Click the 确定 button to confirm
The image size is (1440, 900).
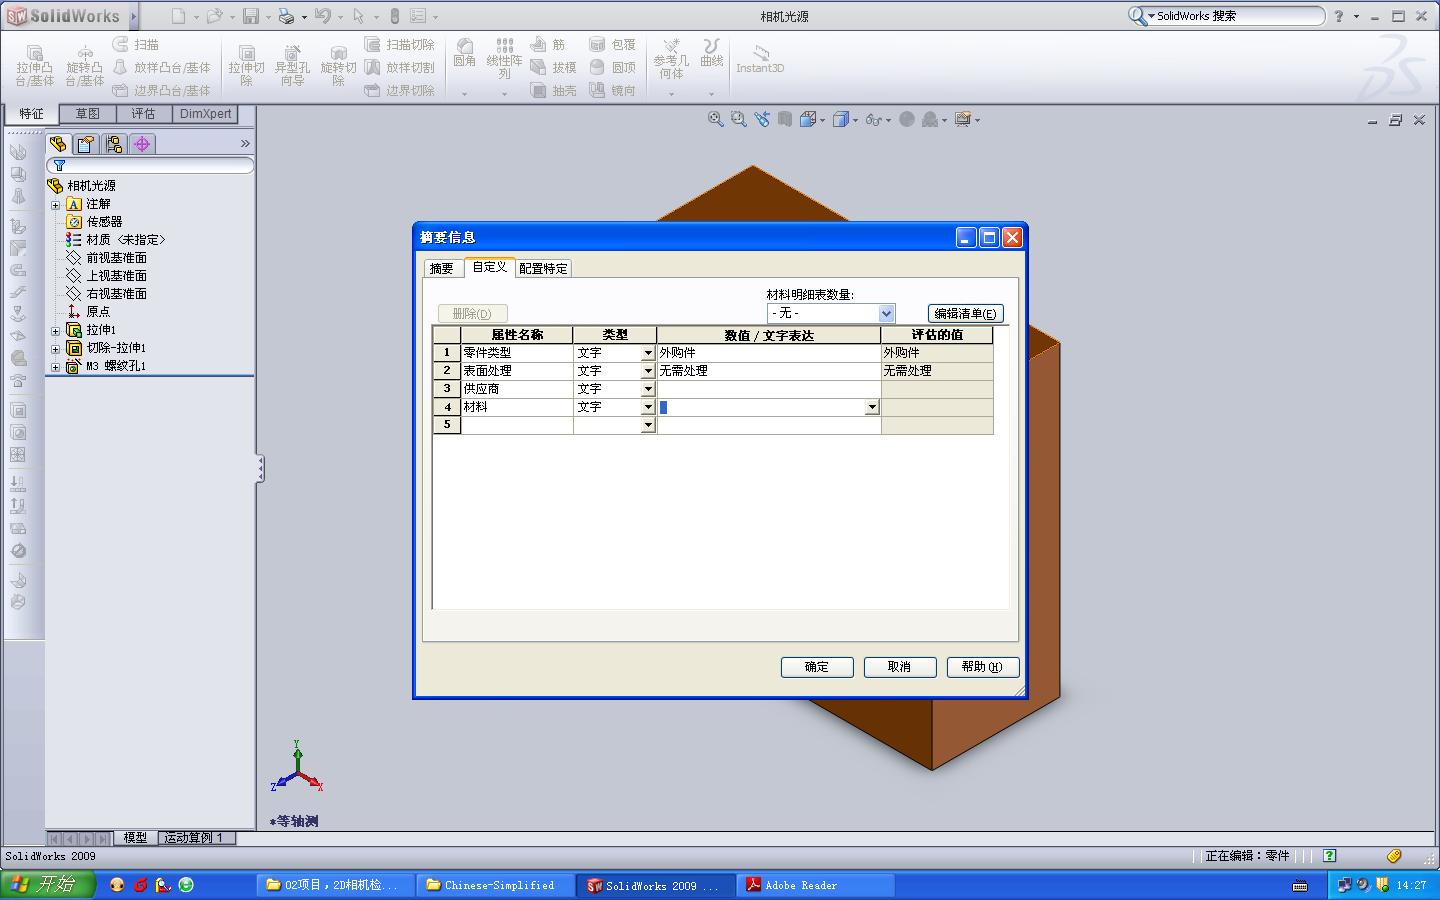click(x=817, y=667)
